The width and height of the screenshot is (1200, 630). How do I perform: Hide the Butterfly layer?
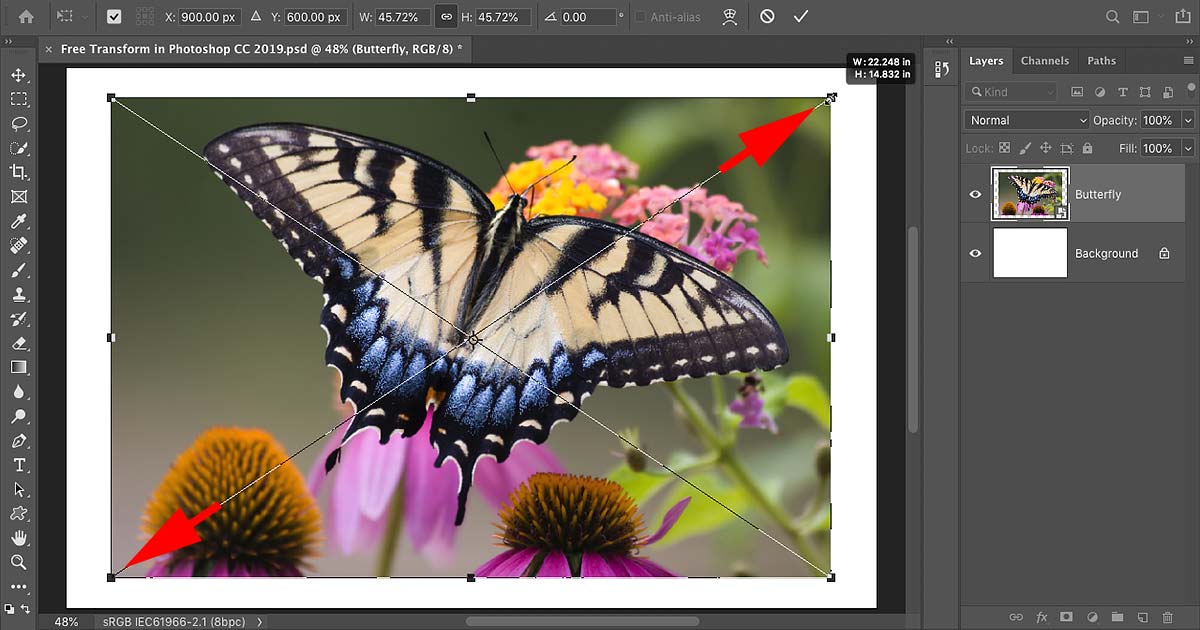pyautogui.click(x=975, y=194)
